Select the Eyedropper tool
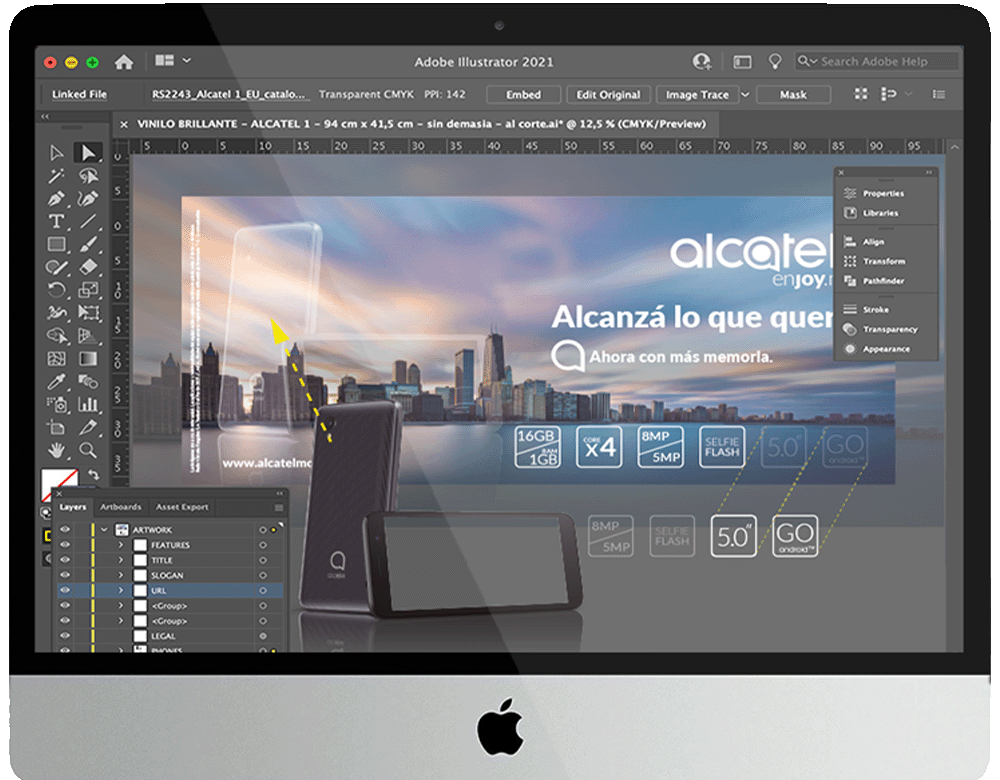 click(57, 382)
